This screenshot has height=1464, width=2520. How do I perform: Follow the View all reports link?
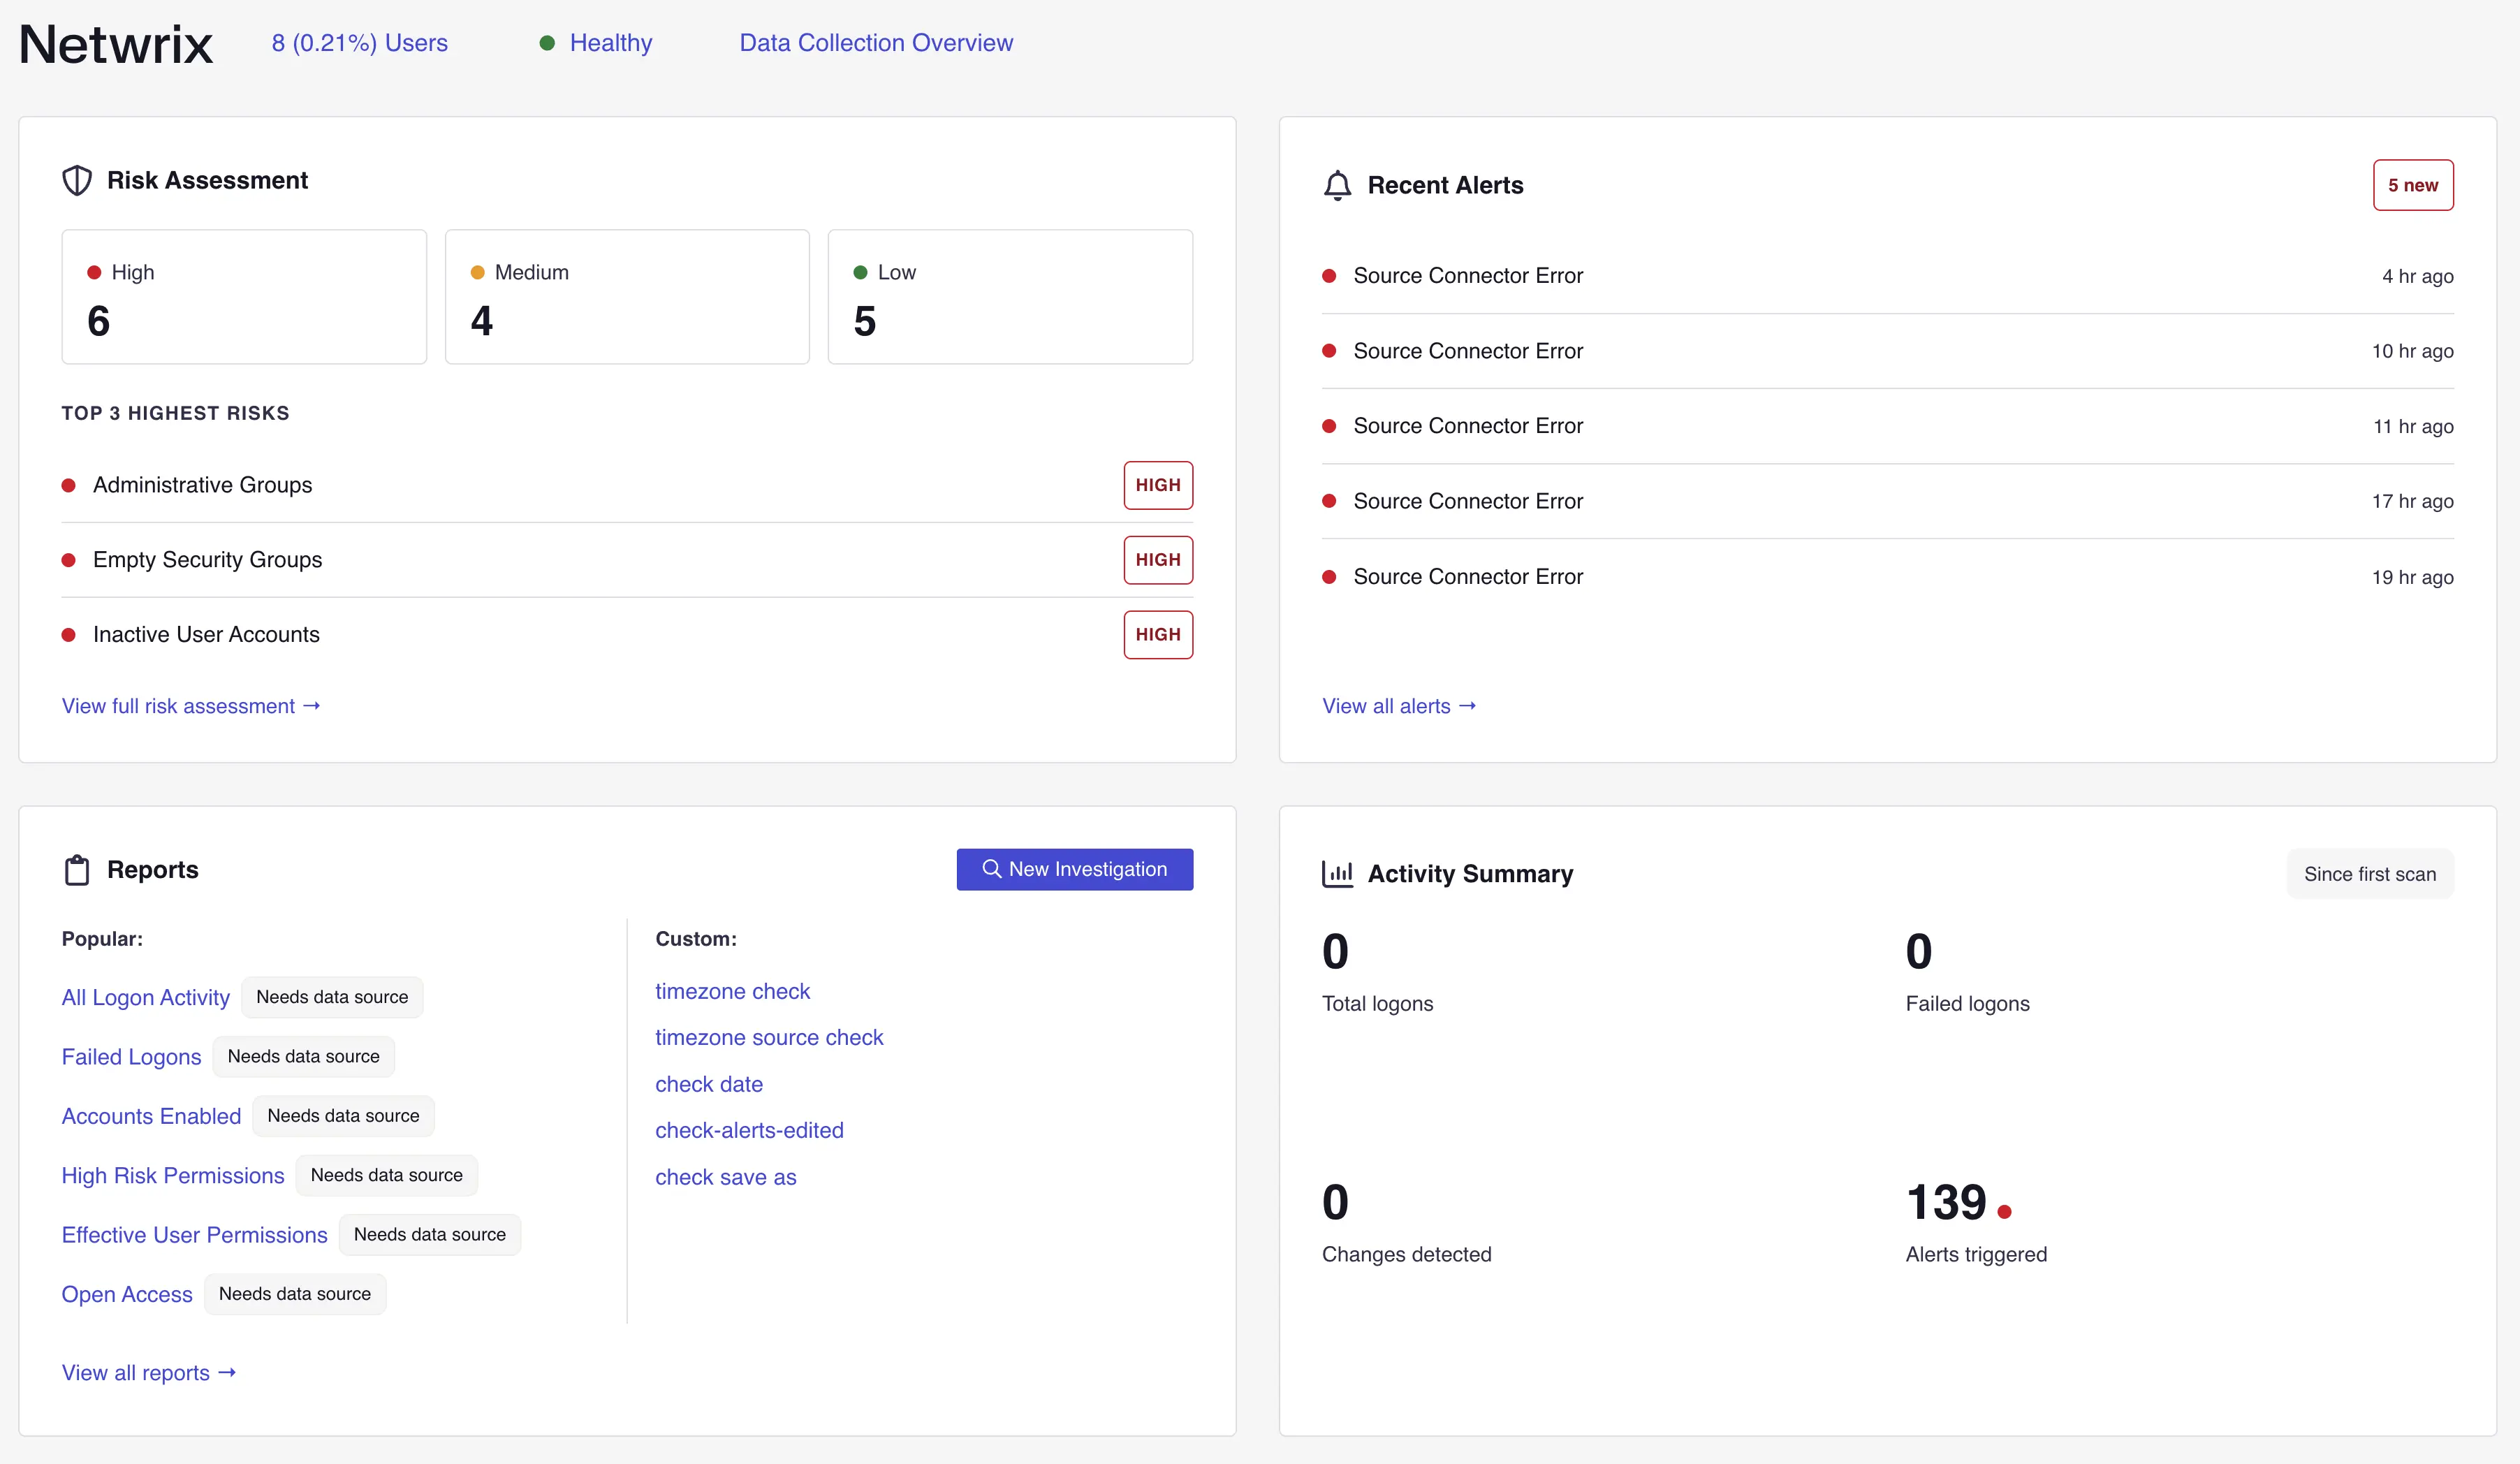tap(149, 1373)
